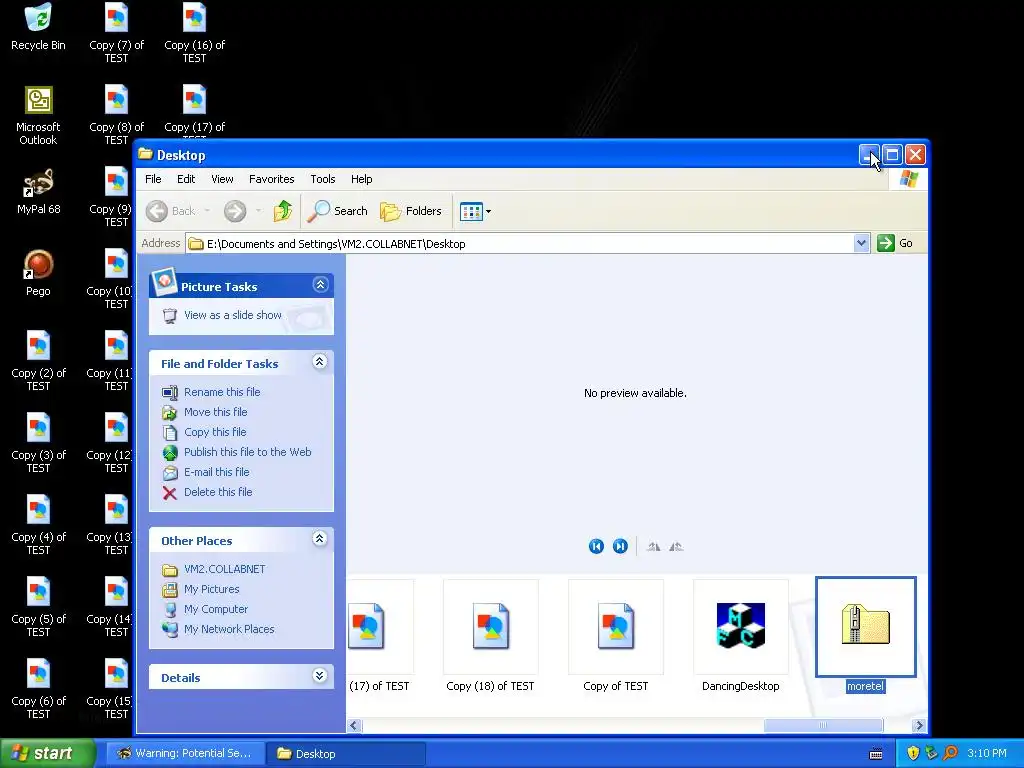Open Forward history dropdown arrow

pos(259,211)
